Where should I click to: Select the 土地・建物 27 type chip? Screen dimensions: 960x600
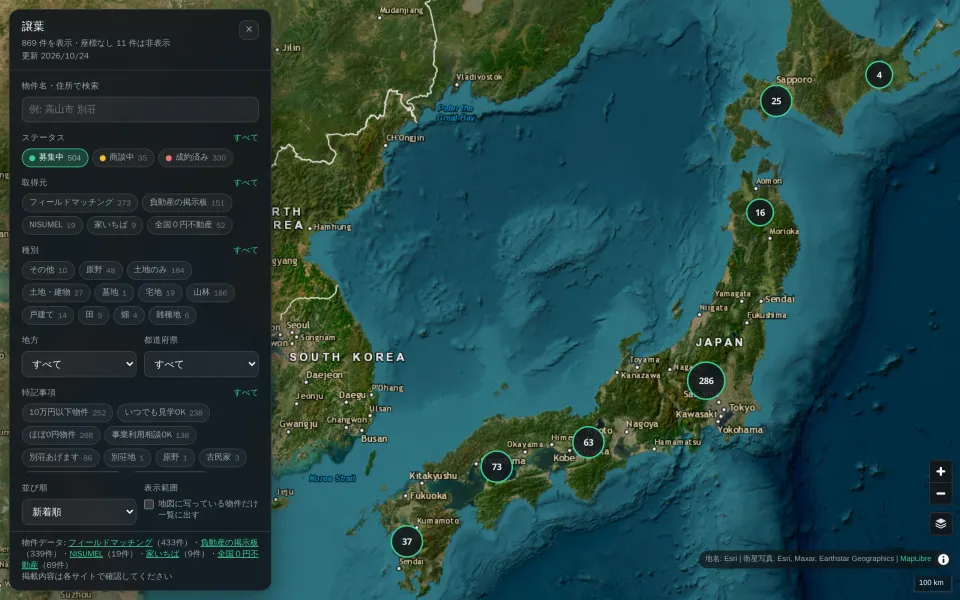point(56,293)
